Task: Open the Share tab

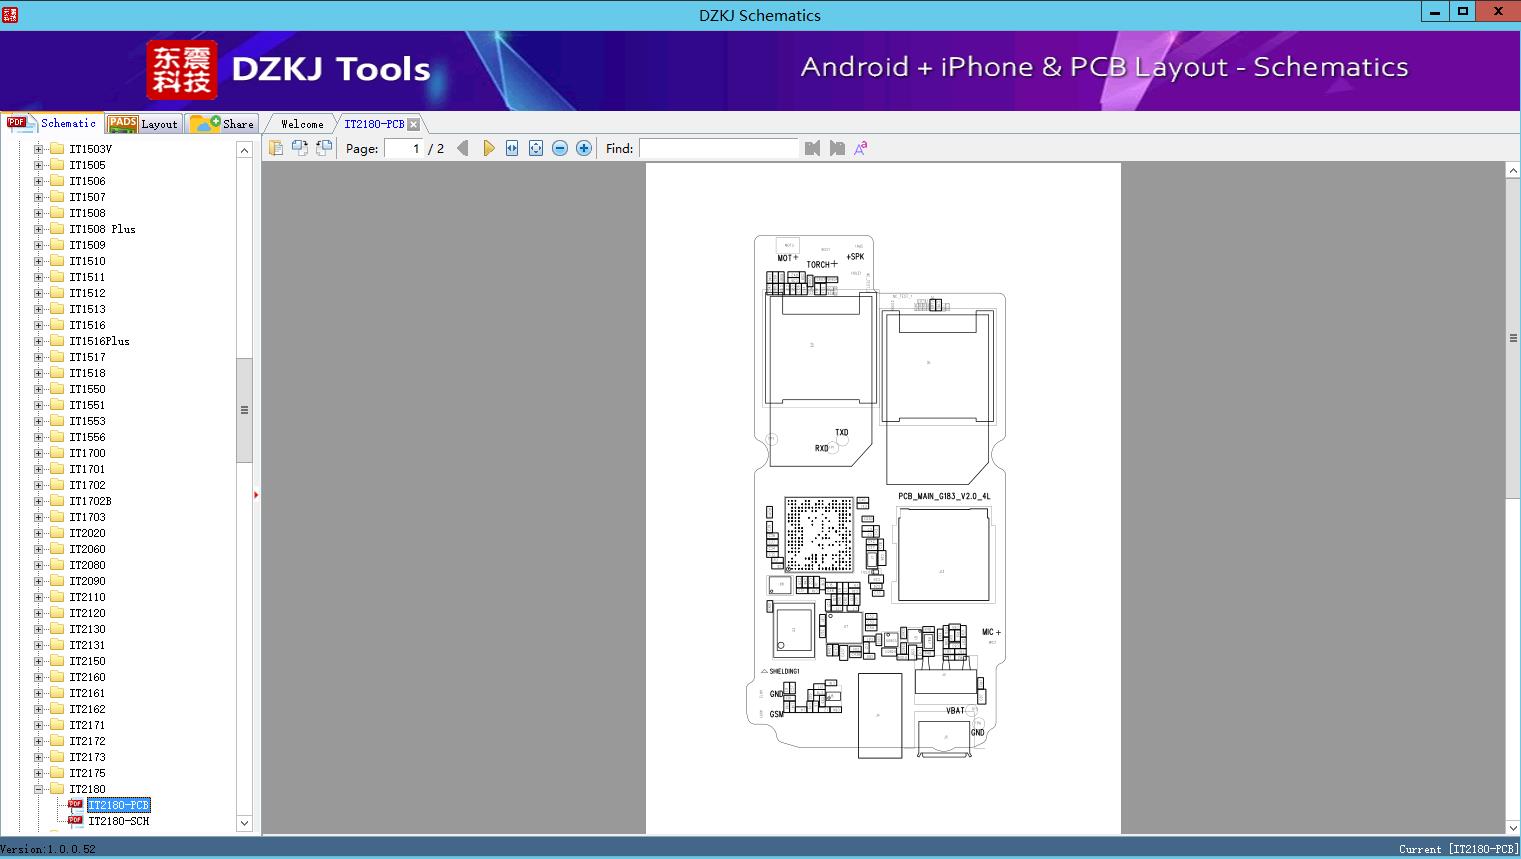Action: [223, 124]
